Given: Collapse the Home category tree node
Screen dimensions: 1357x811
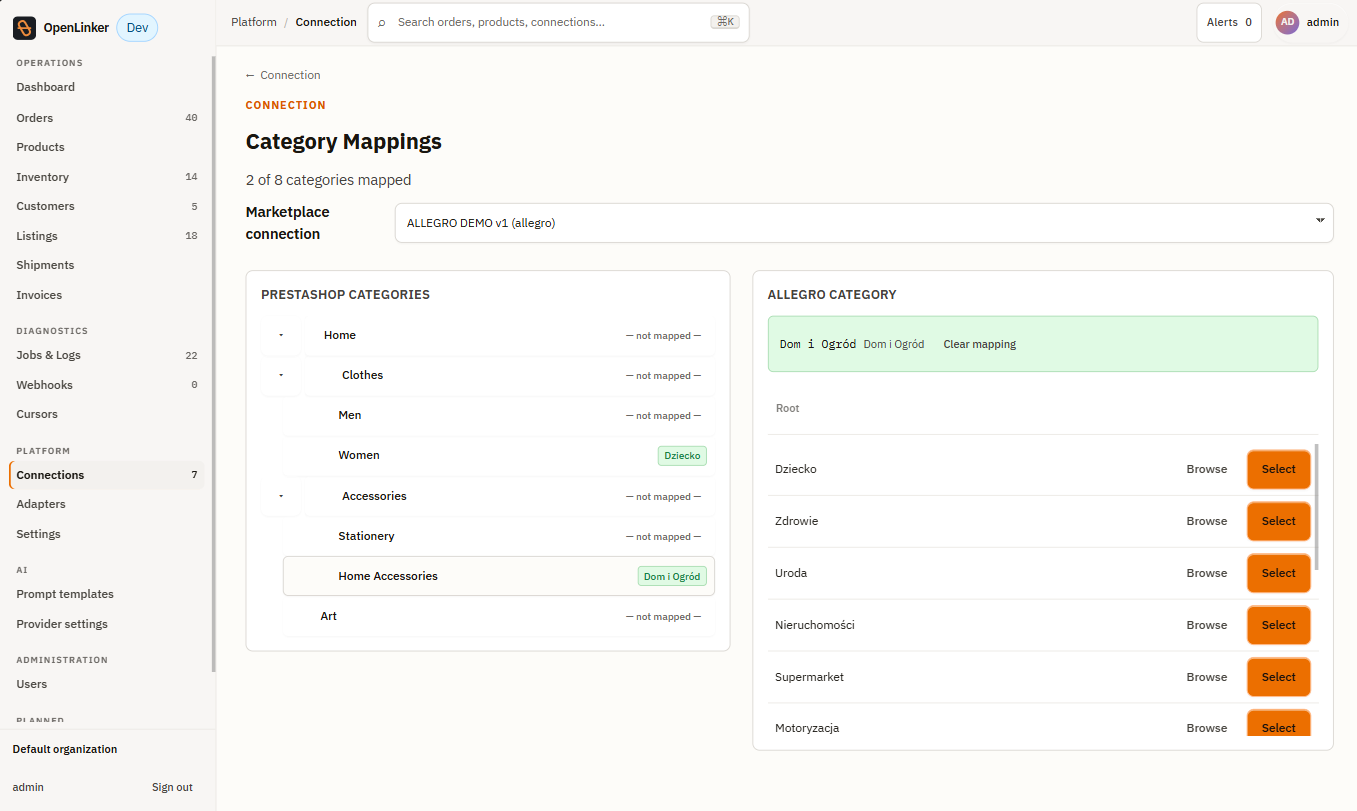Looking at the screenshot, I should tap(281, 335).
